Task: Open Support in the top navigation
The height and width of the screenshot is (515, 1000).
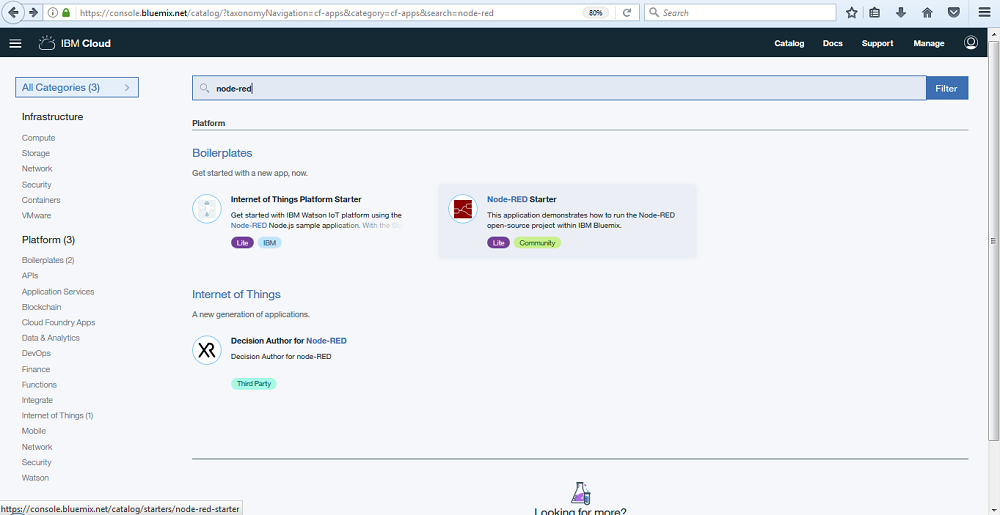Action: [878, 43]
